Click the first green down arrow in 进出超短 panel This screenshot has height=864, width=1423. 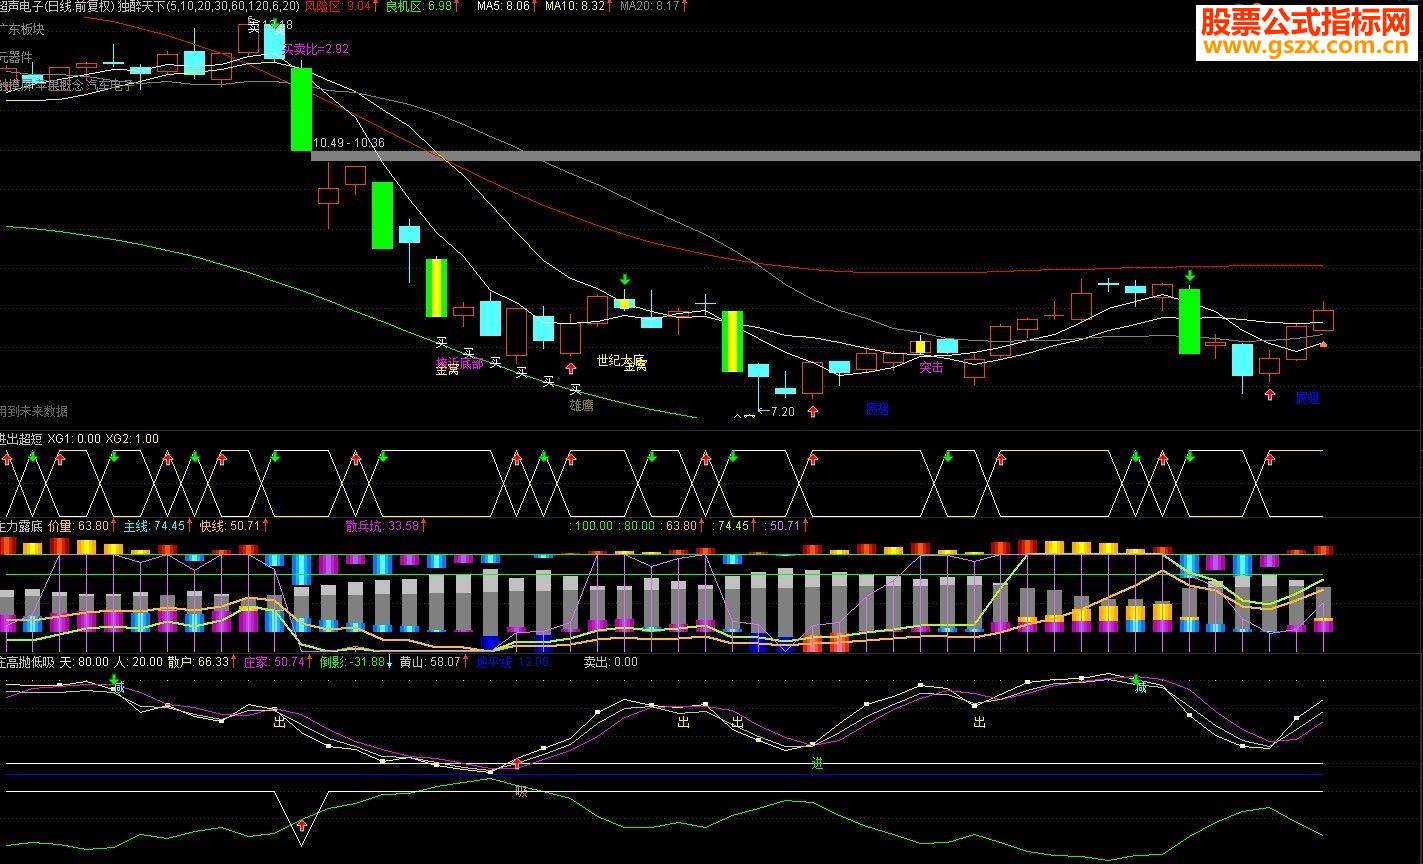(33, 457)
